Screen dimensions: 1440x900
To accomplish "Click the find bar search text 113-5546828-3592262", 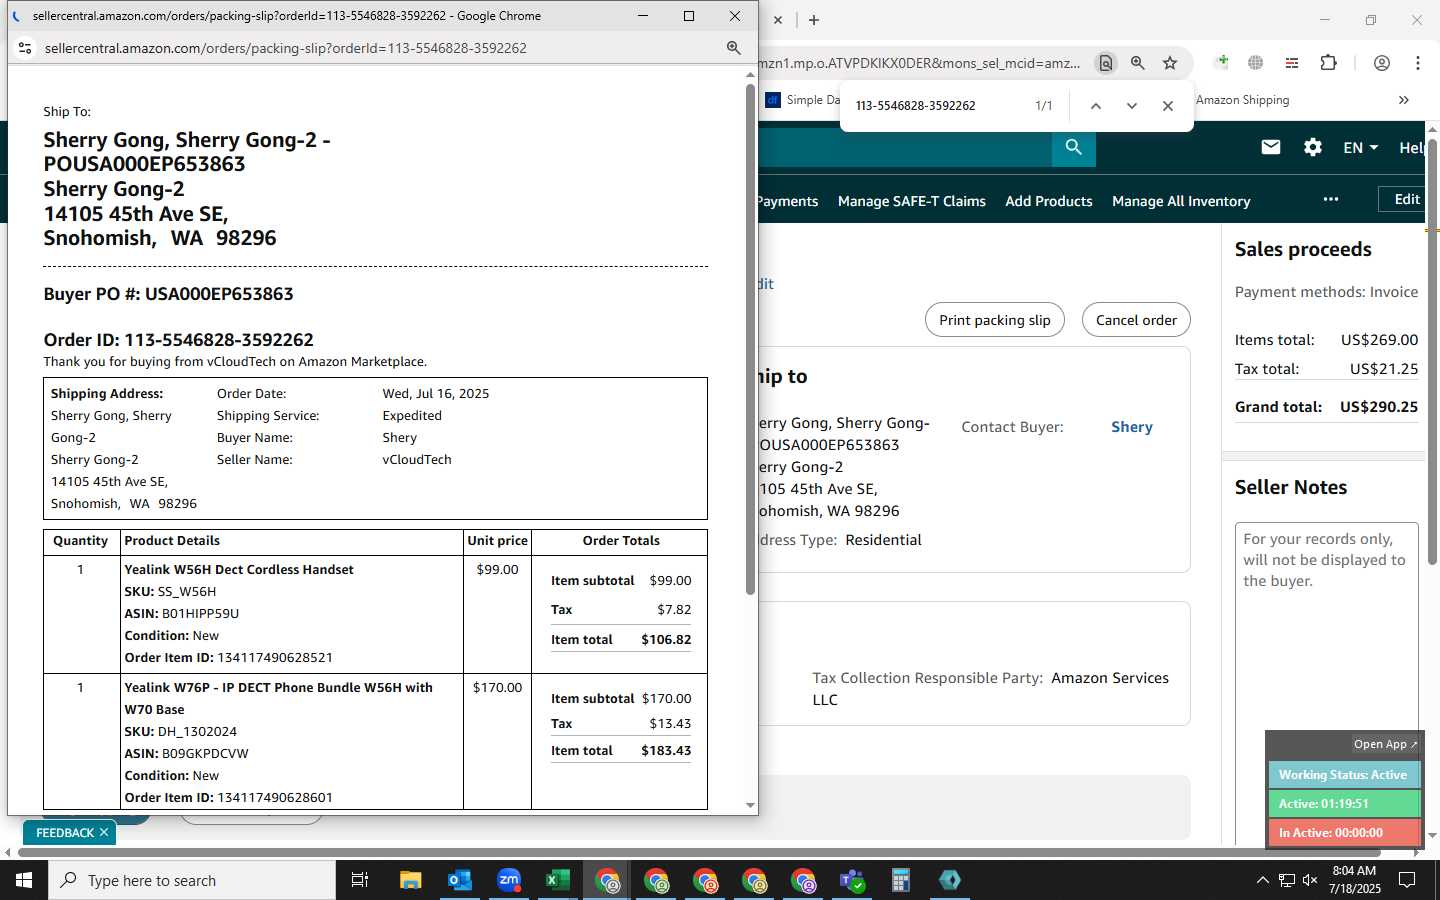I will 916,106.
